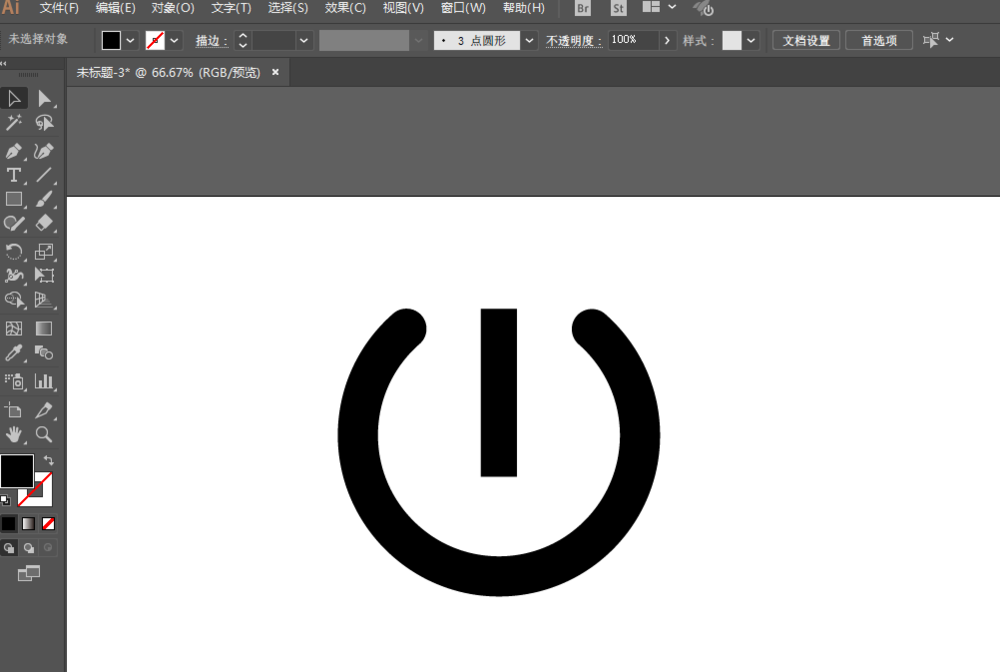1000x672 pixels.
Task: Enable Draw Normal mode
Action: [9, 548]
